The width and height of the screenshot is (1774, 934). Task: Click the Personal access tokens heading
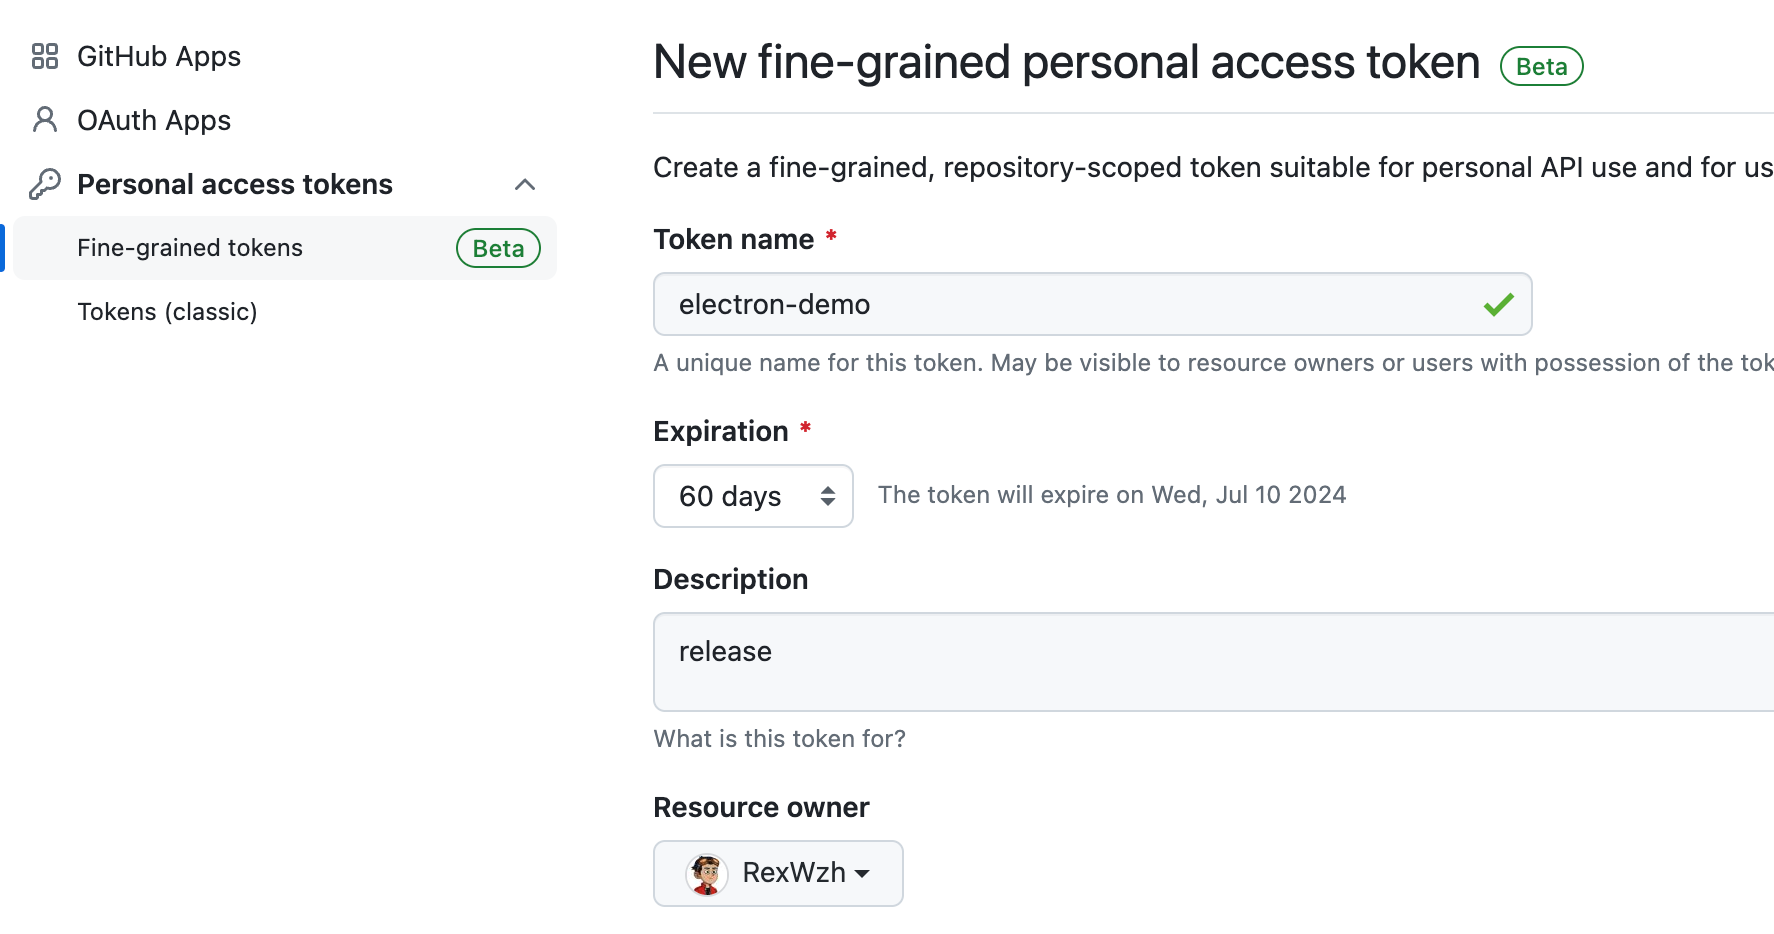[235, 184]
